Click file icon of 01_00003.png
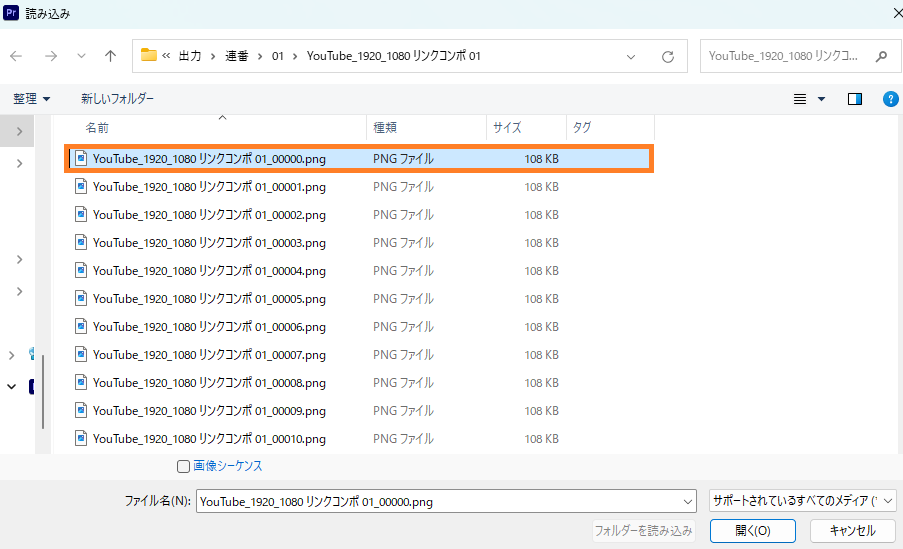This screenshot has width=903, height=549. tap(81, 242)
